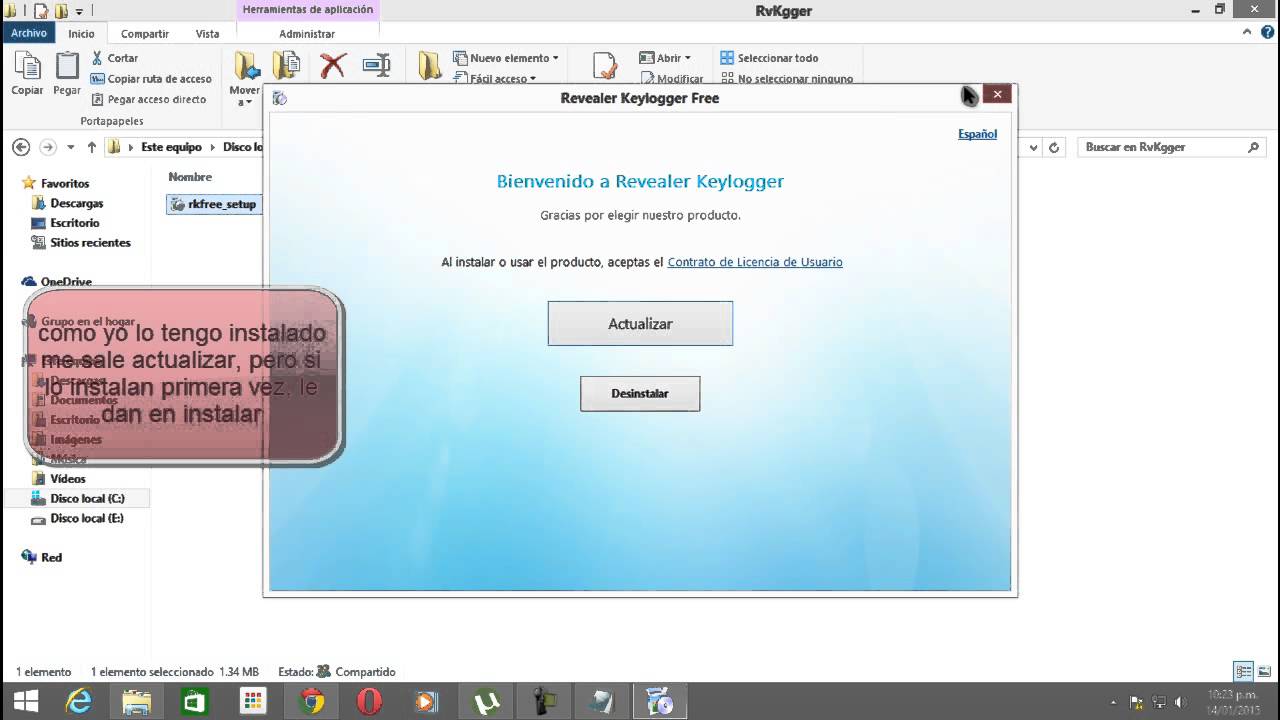The height and width of the screenshot is (720, 1280).
Task: Expand the address bar history dropdown
Action: (1033, 147)
